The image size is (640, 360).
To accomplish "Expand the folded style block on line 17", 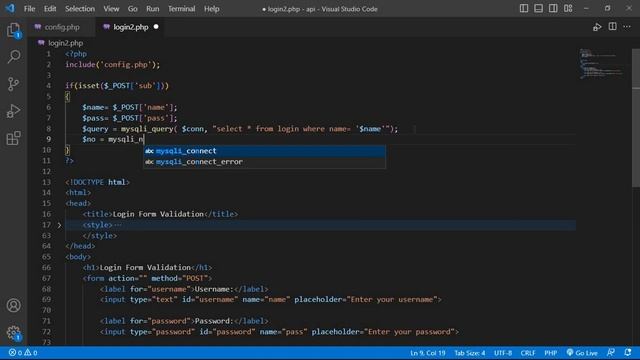I will 59,225.
